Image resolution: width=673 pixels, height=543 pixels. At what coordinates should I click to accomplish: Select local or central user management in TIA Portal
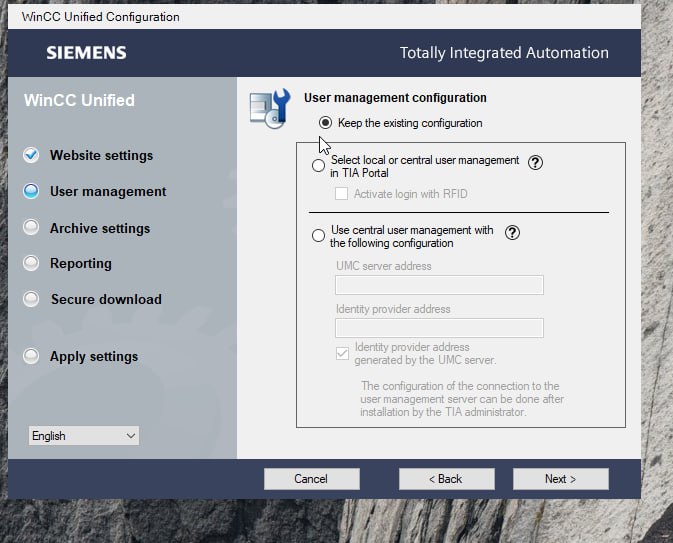(318, 165)
